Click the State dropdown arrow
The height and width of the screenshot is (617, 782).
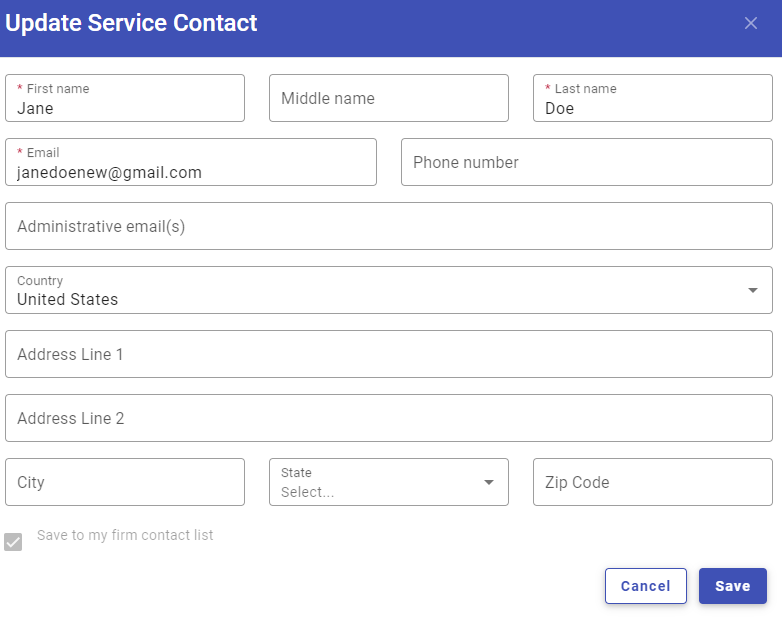489,482
